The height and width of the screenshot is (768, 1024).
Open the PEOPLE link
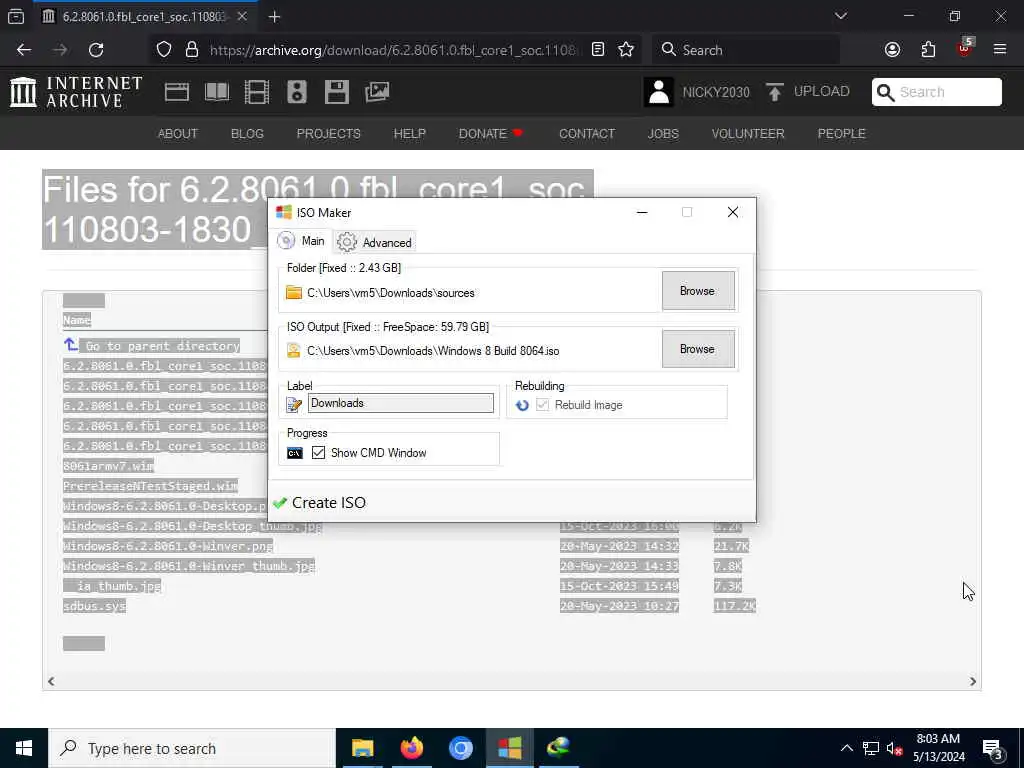pyautogui.click(x=841, y=133)
